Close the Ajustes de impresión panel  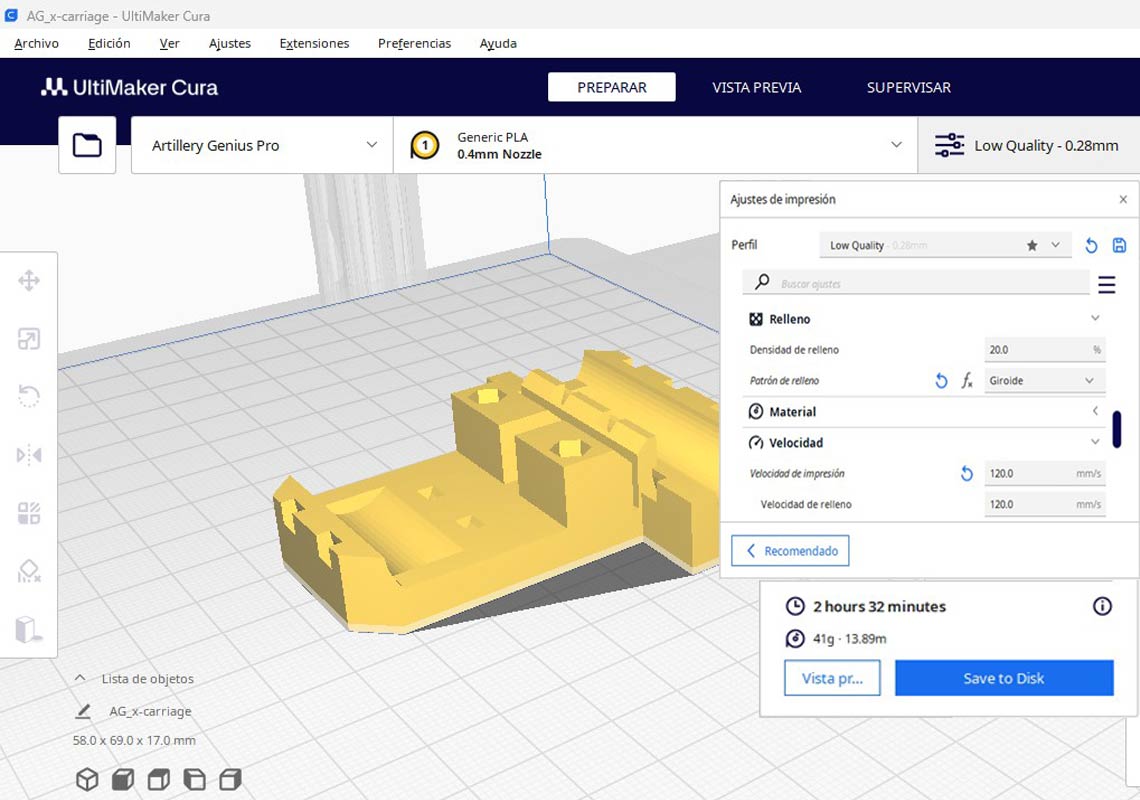[1123, 199]
